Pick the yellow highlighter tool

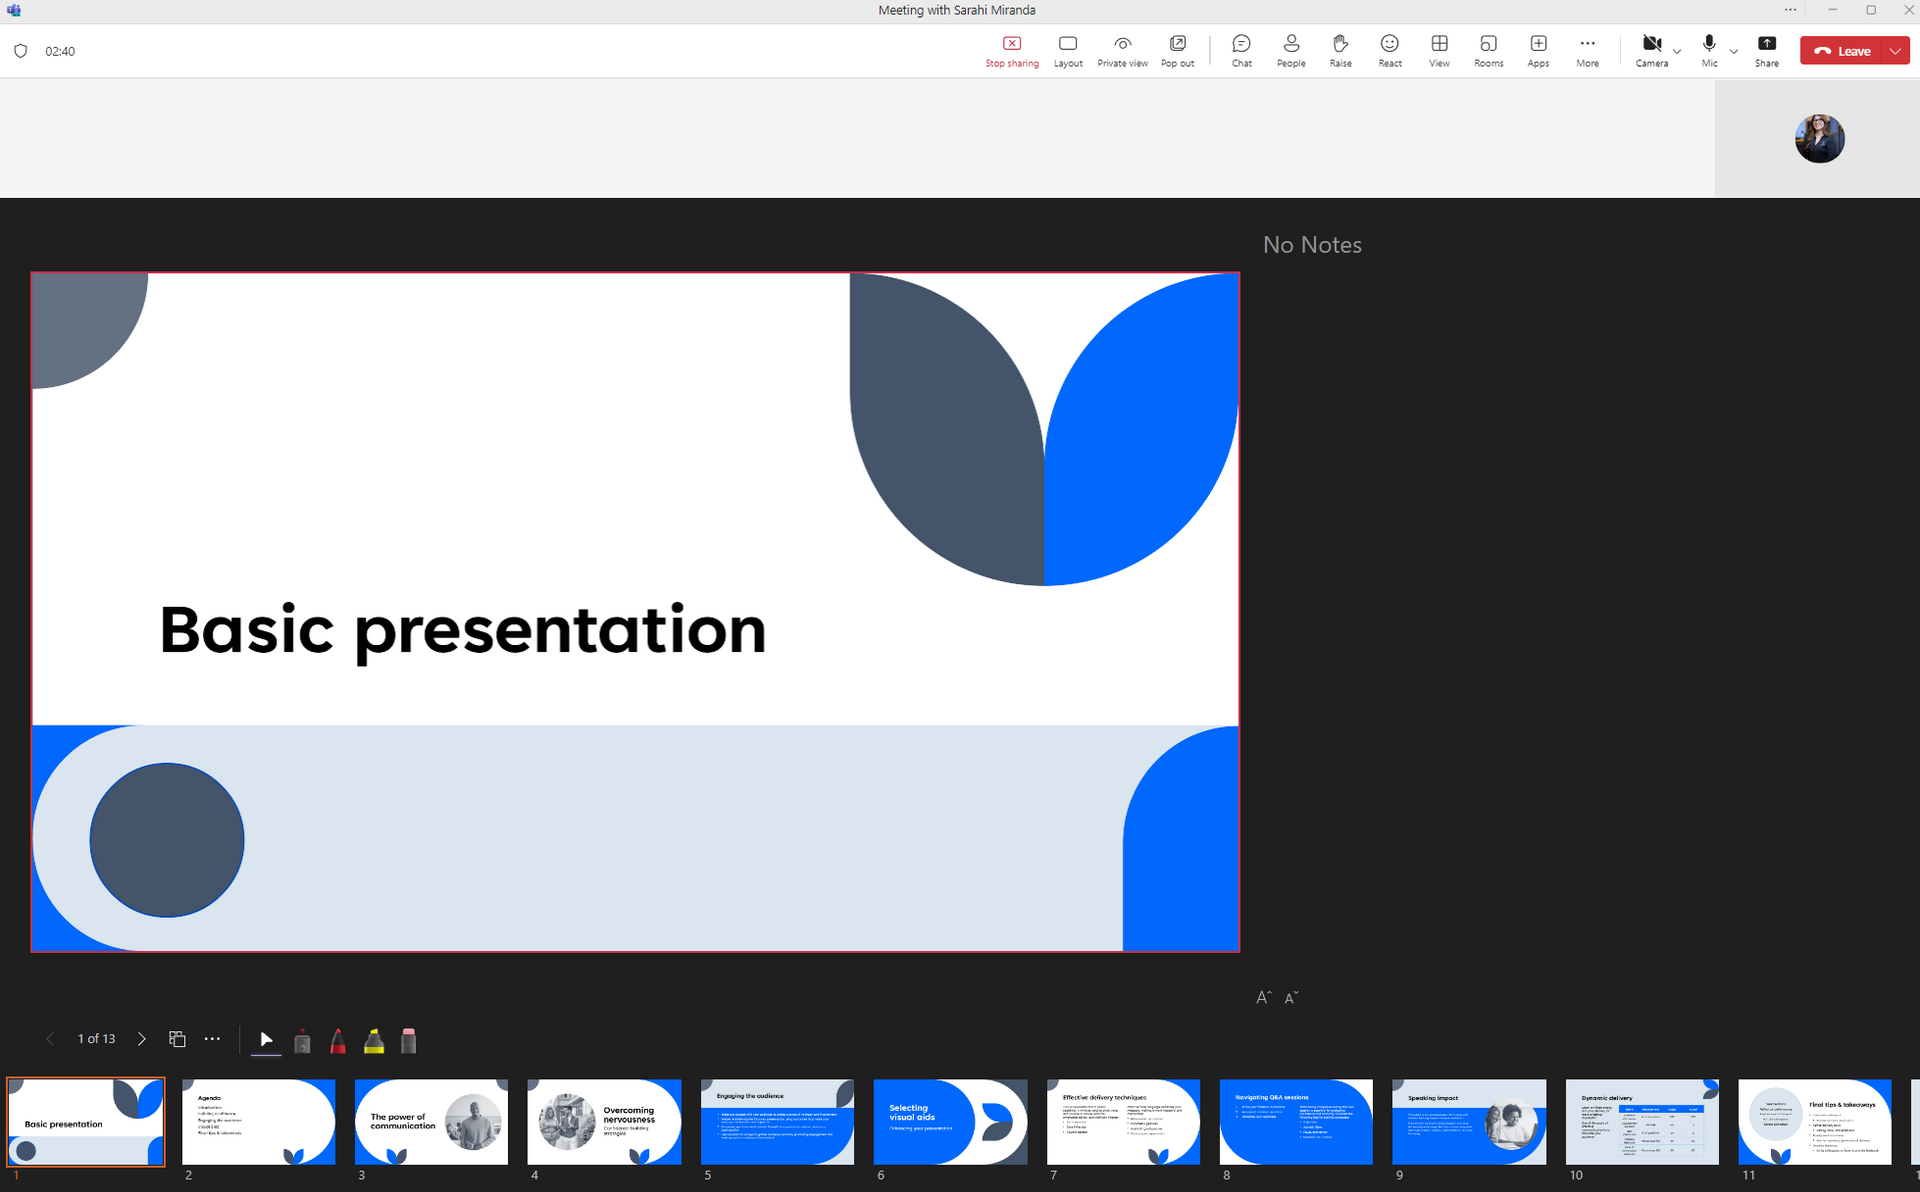click(373, 1040)
